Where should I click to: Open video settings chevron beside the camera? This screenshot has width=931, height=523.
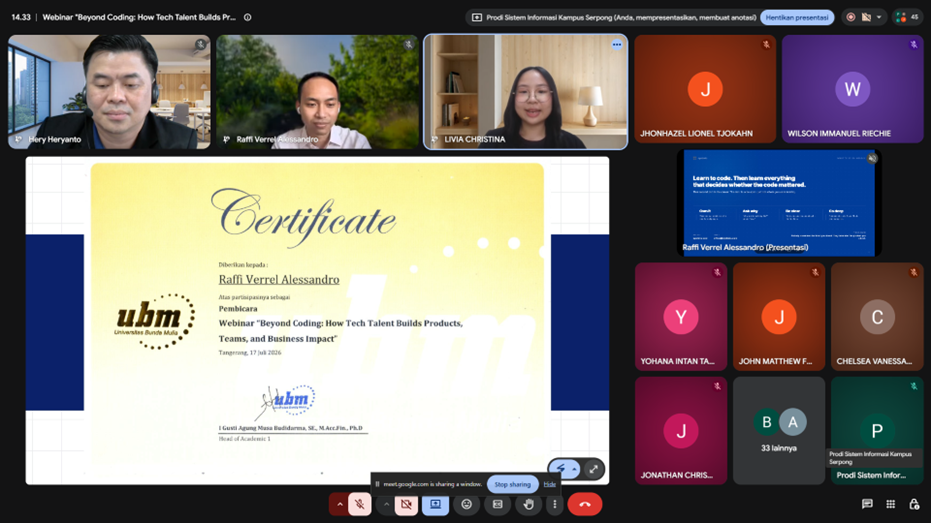[386, 504]
